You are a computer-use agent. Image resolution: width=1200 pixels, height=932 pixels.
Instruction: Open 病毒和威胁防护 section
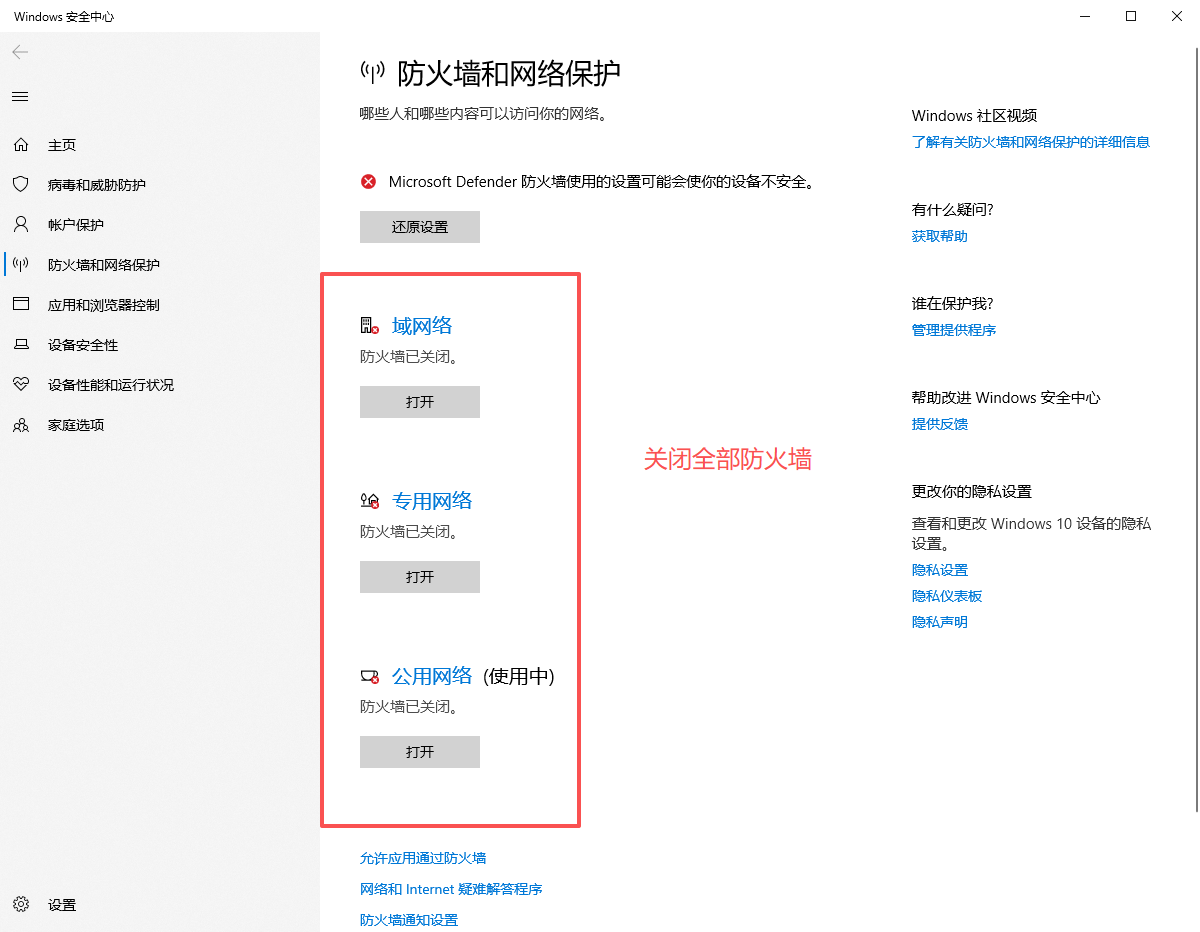click(97, 185)
